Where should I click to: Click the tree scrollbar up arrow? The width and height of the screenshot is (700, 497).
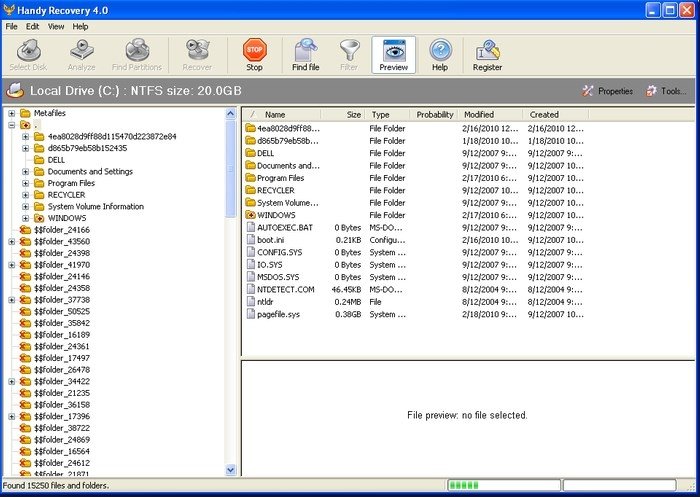pos(230,113)
